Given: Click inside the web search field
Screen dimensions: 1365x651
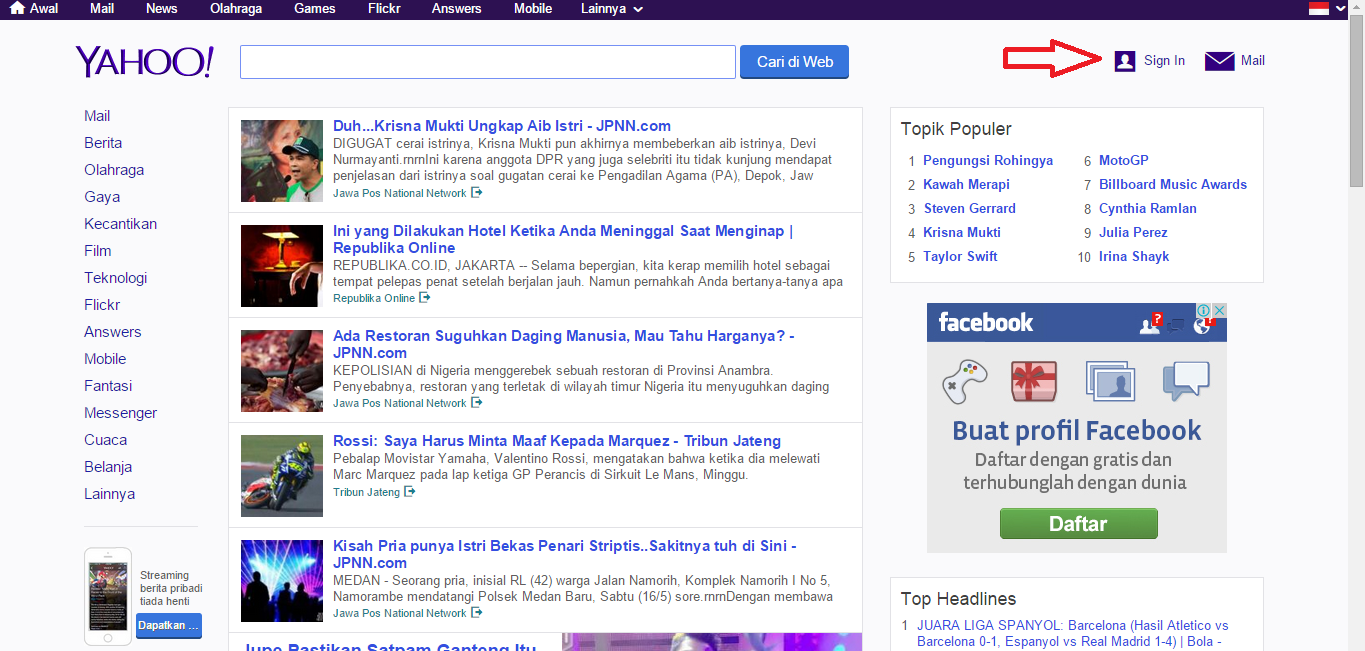Looking at the screenshot, I should [487, 62].
